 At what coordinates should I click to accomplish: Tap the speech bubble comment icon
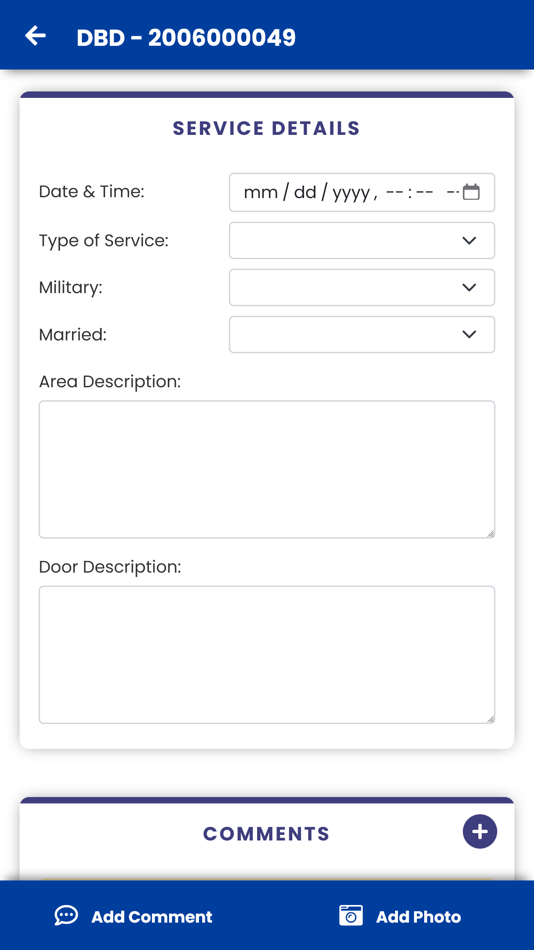66,915
